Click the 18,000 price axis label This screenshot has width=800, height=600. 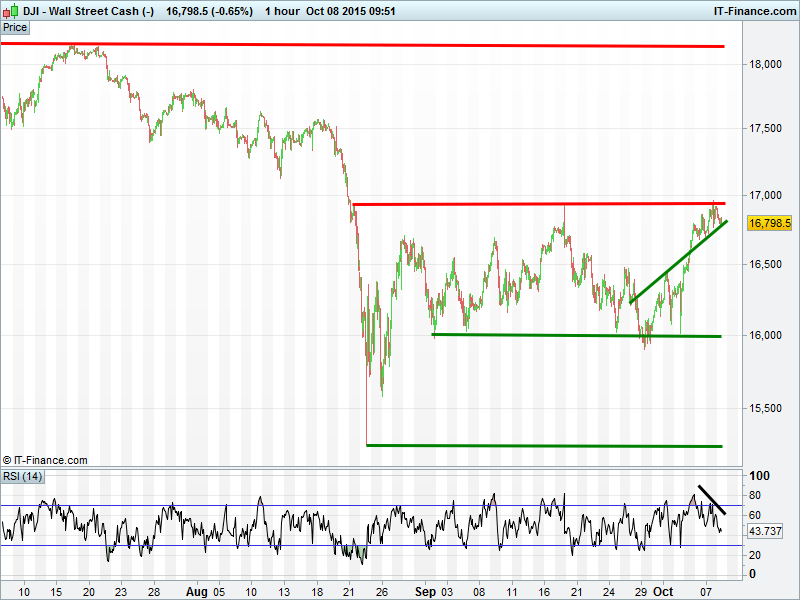(767, 64)
